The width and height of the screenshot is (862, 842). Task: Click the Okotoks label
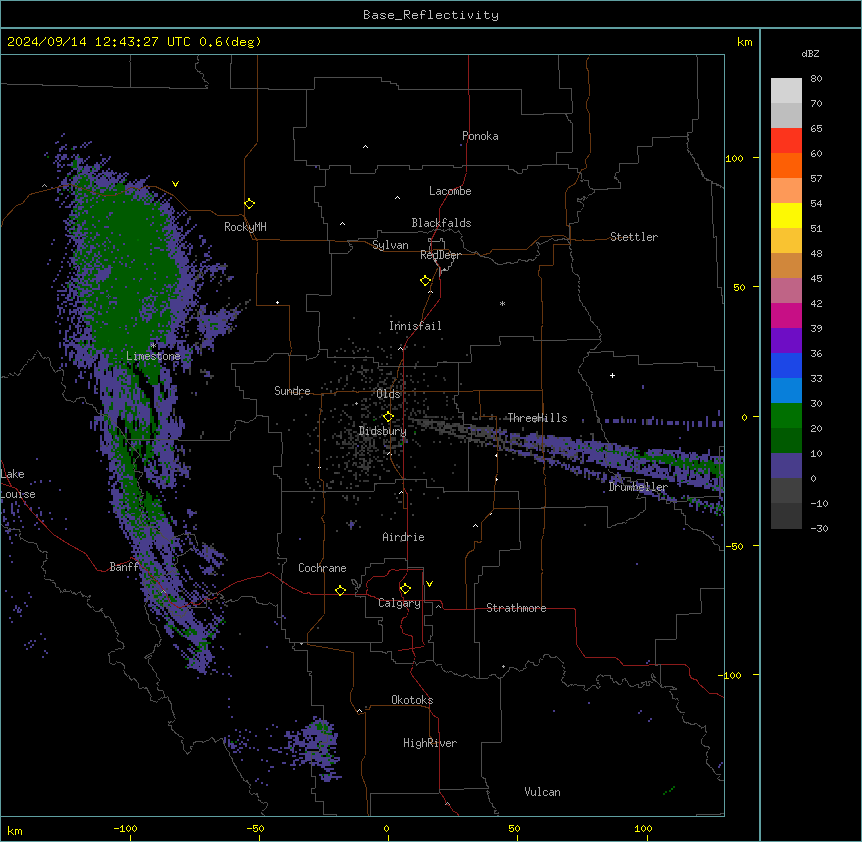(x=412, y=700)
